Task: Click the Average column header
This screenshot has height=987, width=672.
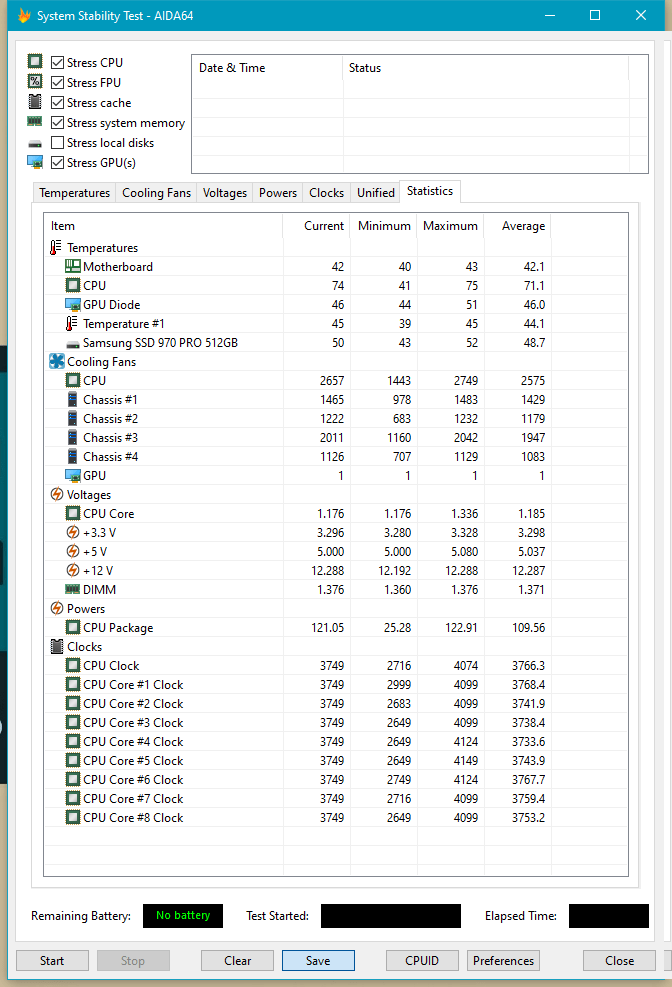Action: tap(517, 225)
